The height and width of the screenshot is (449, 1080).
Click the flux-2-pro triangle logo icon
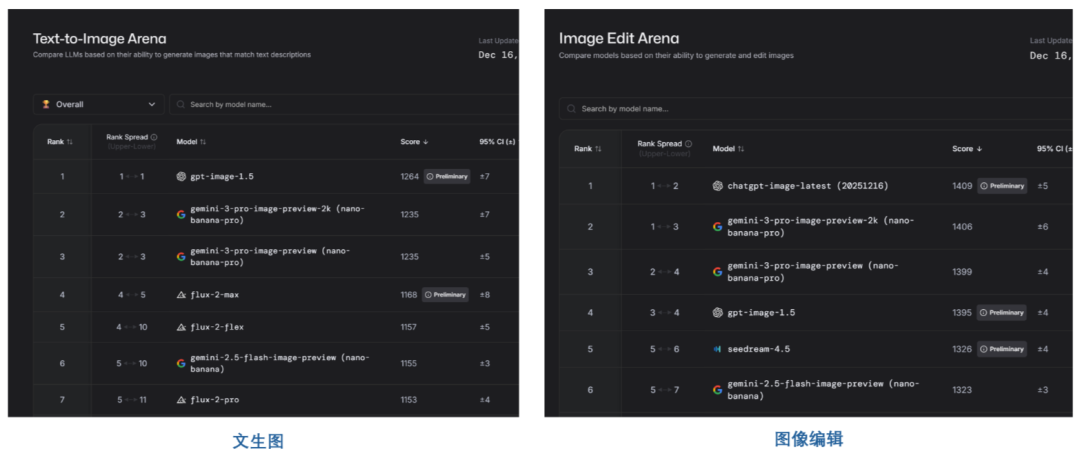pyautogui.click(x=181, y=399)
